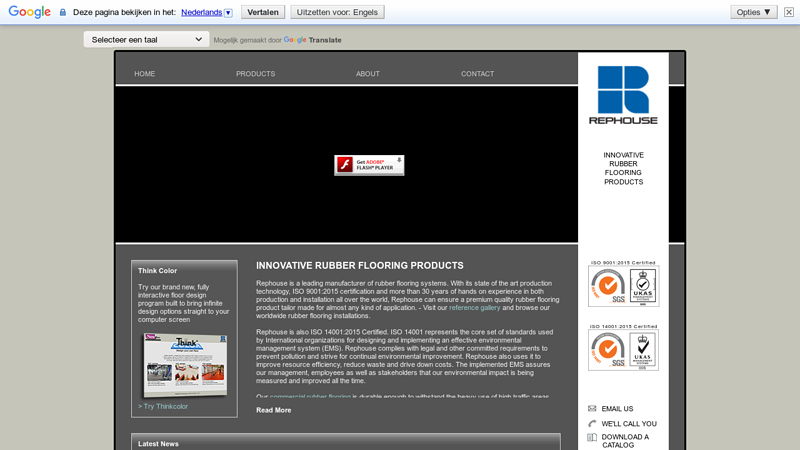Click the Google logo in translate bar
Screen dimensions: 800x450
[30, 12]
